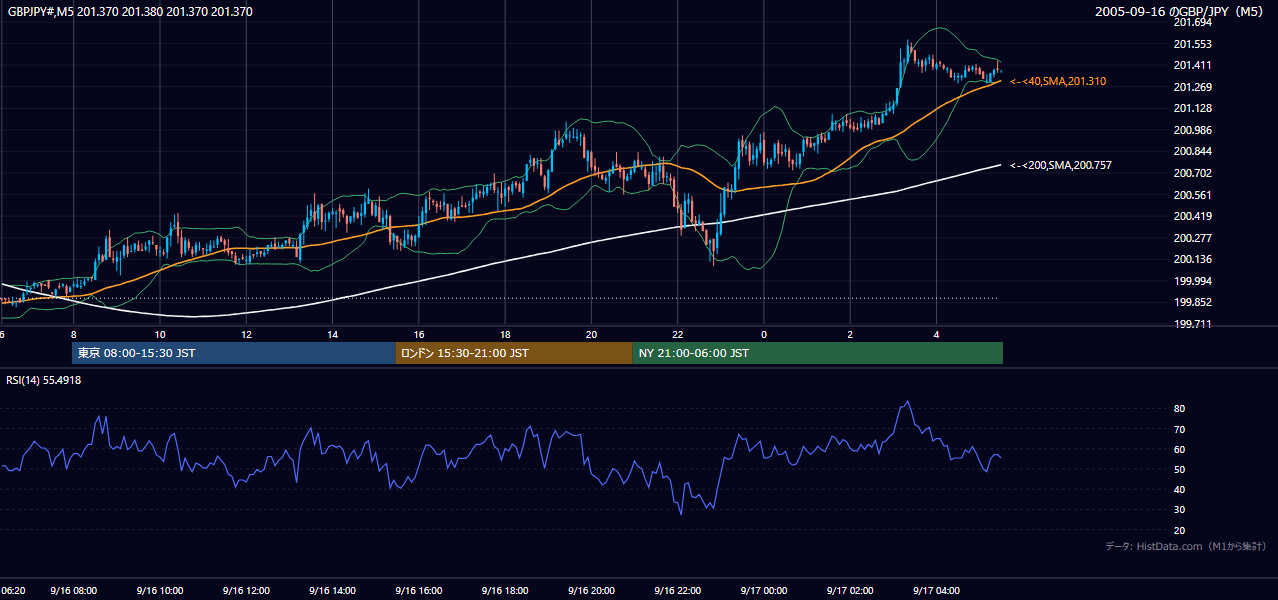Click the time label 9/17 04:00

coord(937,591)
